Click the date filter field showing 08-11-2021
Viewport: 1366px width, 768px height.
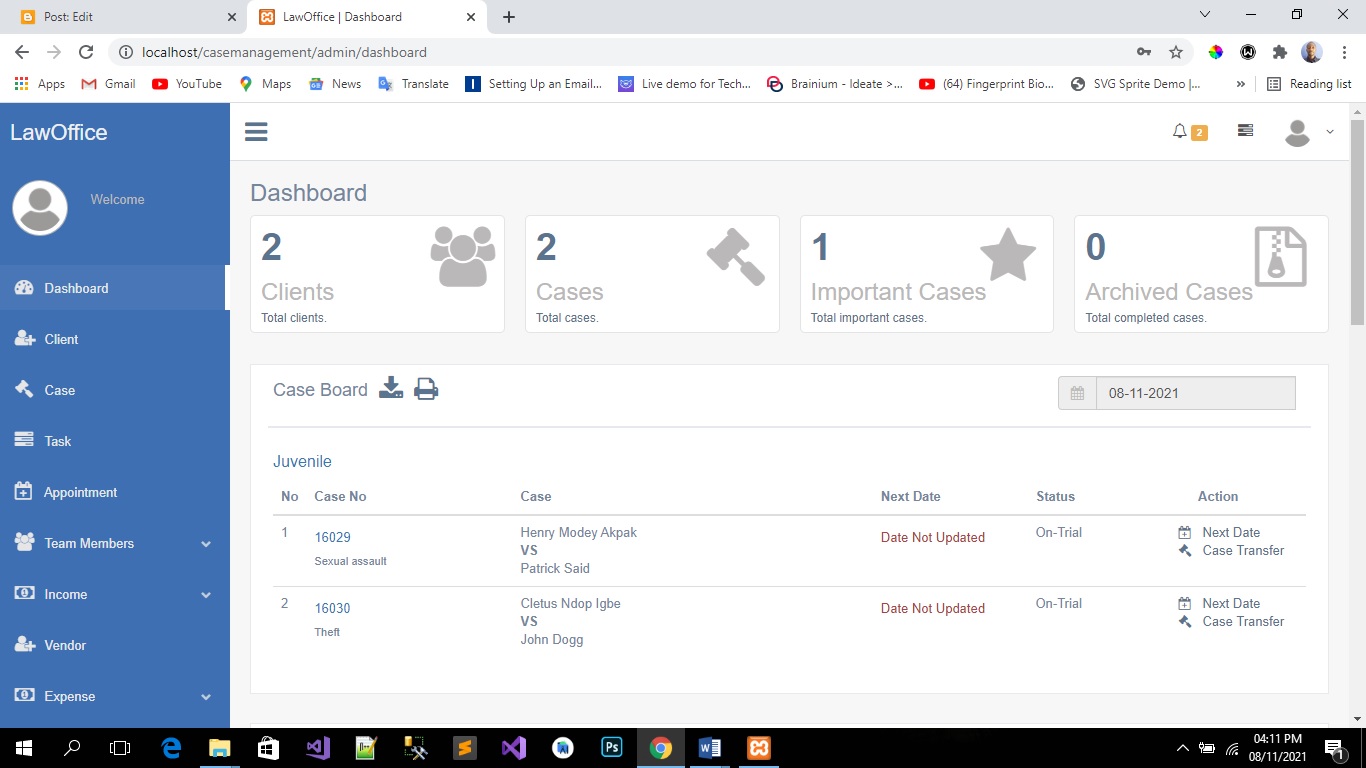(x=1196, y=393)
